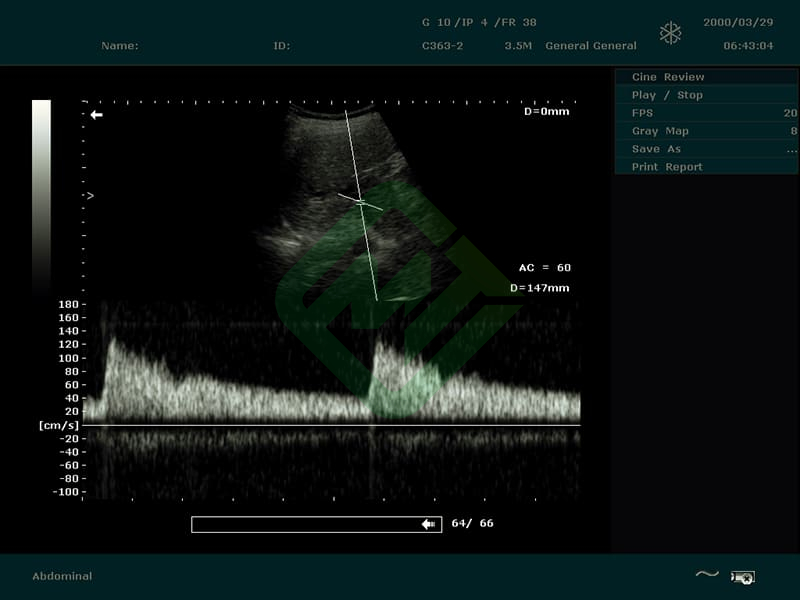Click the -100 velocity scale value
800x600 pixels.
click(x=66, y=492)
